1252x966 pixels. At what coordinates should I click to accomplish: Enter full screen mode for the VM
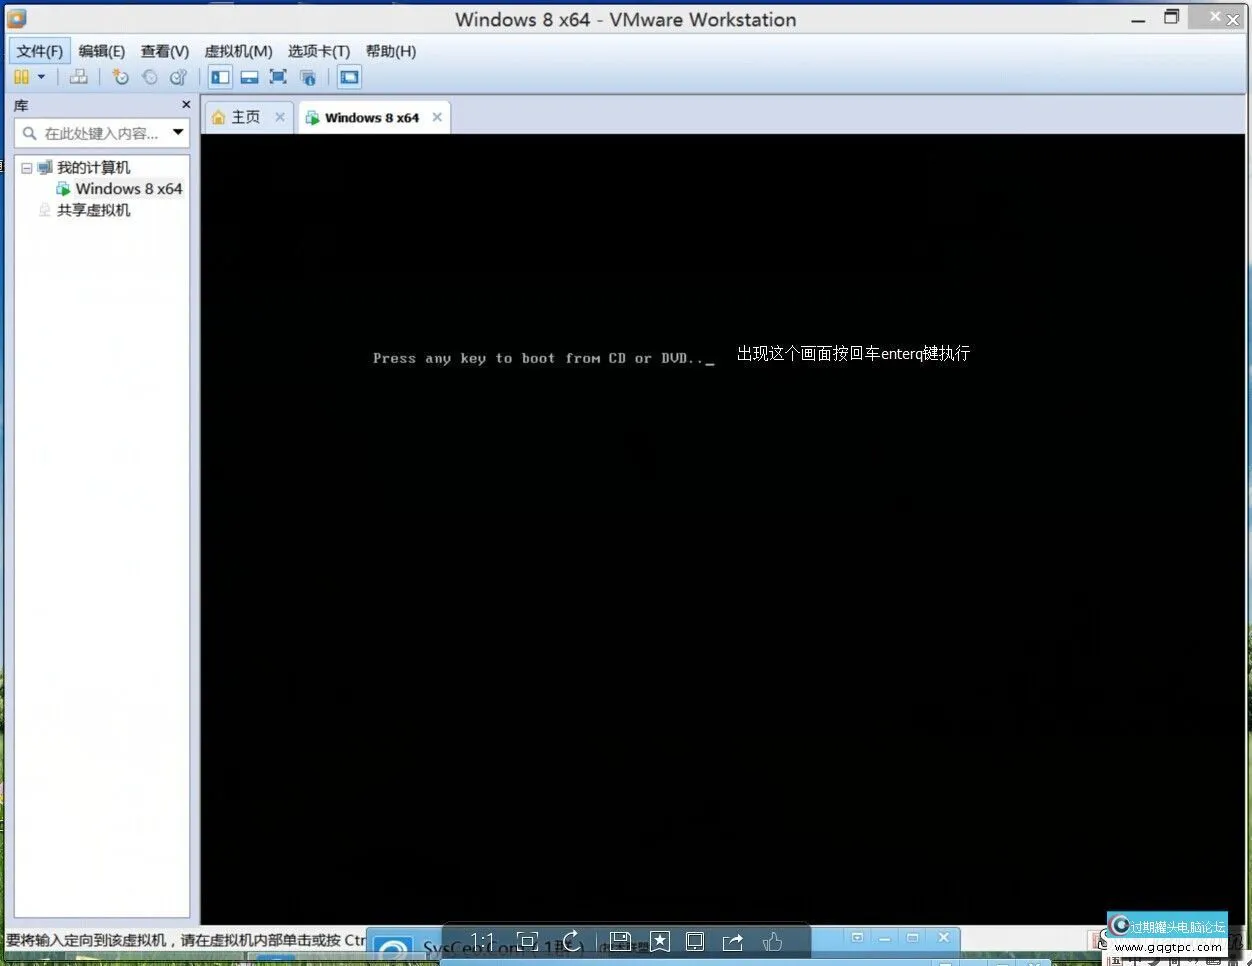[x=278, y=77]
